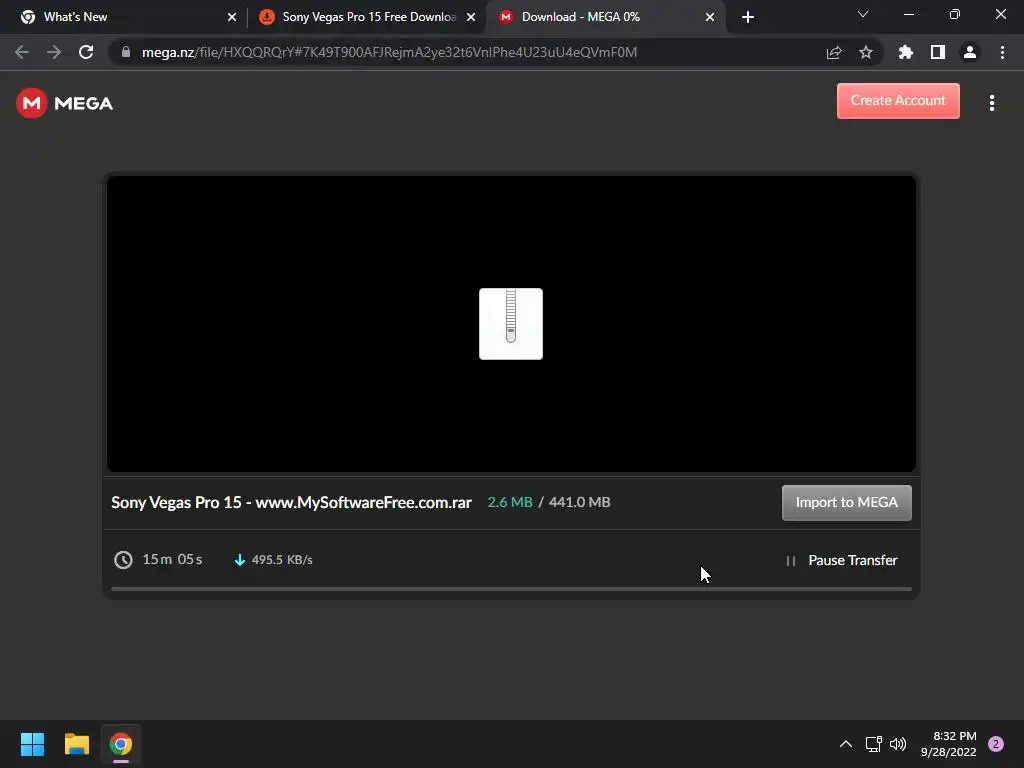The width and height of the screenshot is (1024, 768).
Task: Open the Windows Start menu
Action: [x=33, y=744]
